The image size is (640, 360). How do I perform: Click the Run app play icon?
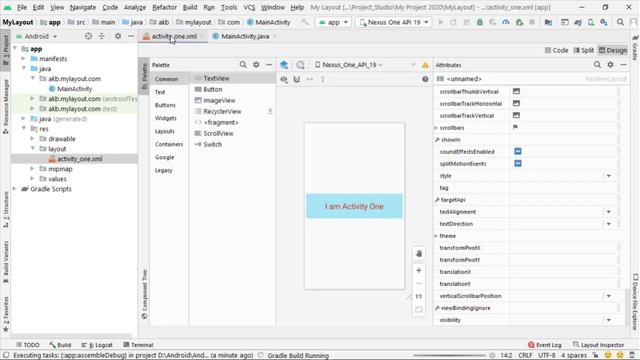(x=441, y=22)
